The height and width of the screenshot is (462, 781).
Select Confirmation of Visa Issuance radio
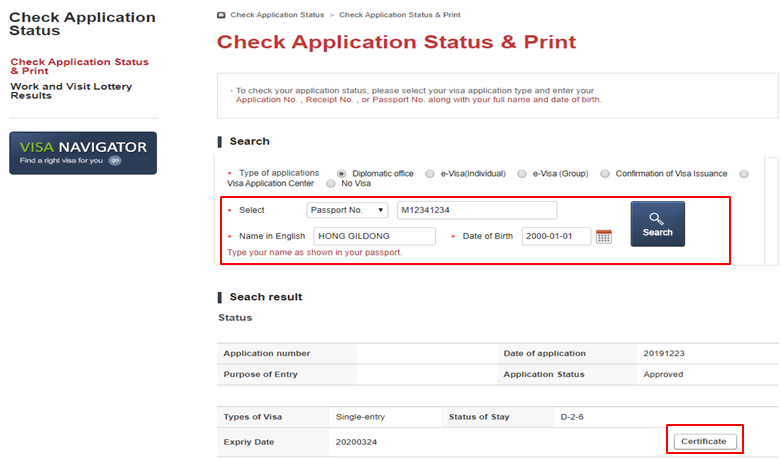click(x=605, y=174)
